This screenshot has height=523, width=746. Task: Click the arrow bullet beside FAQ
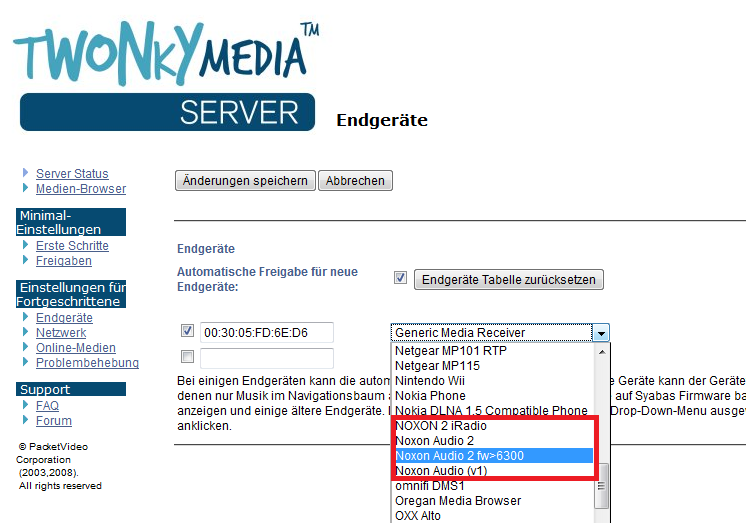click(x=26, y=405)
